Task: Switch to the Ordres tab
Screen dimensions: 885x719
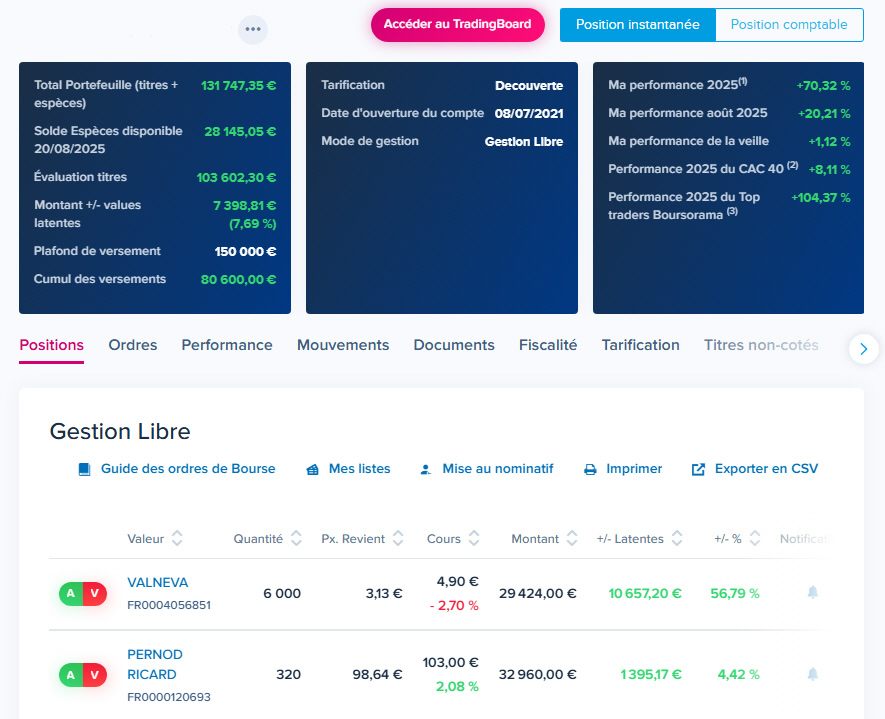Action: point(132,344)
